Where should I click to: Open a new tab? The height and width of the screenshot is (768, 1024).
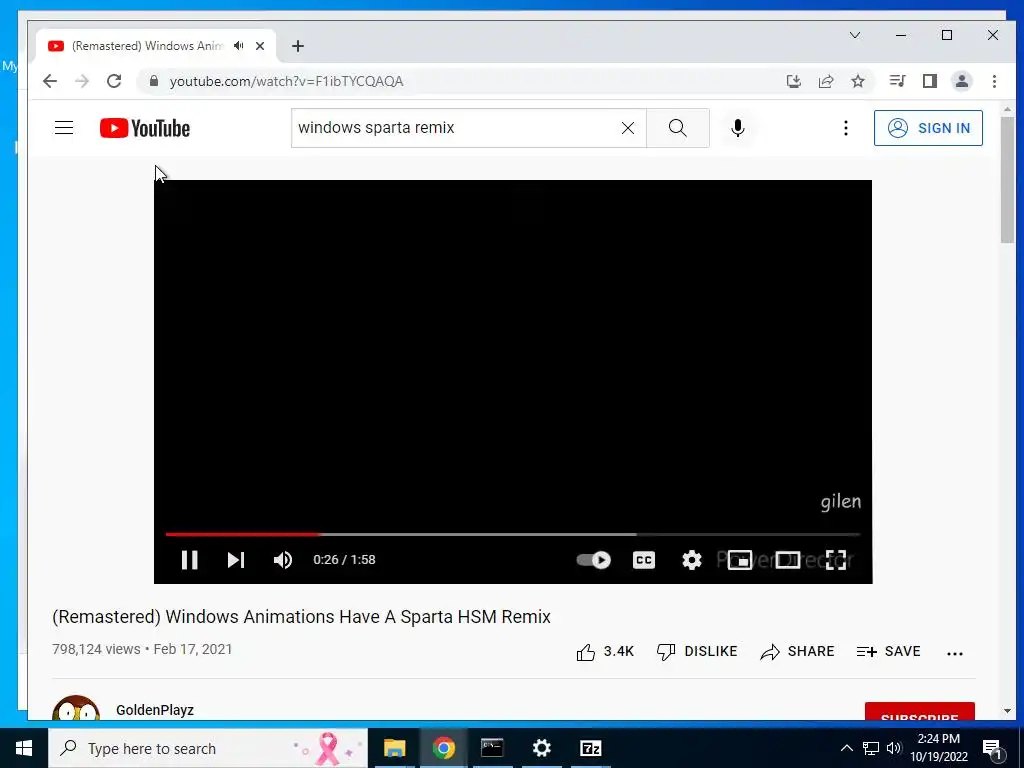[298, 46]
